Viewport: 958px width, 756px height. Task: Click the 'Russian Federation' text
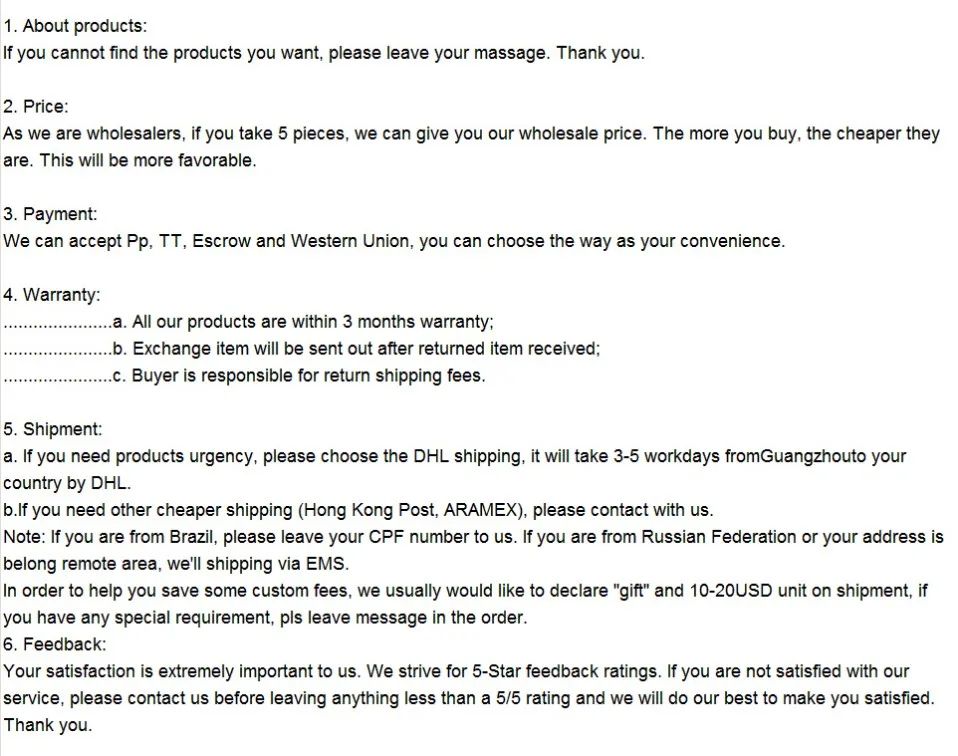tap(718, 537)
